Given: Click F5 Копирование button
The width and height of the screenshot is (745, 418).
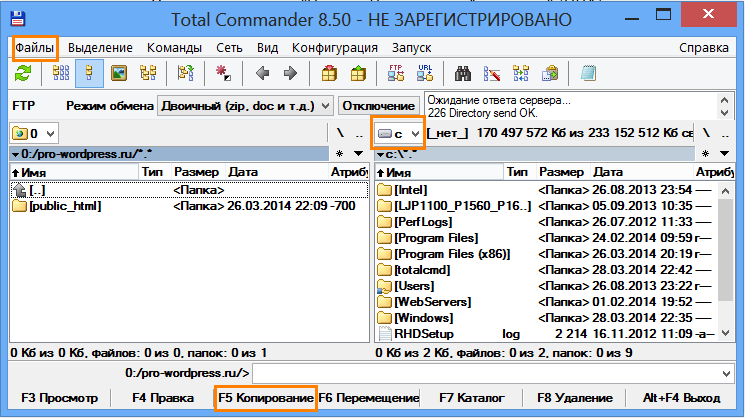Looking at the screenshot, I should click(266, 398).
